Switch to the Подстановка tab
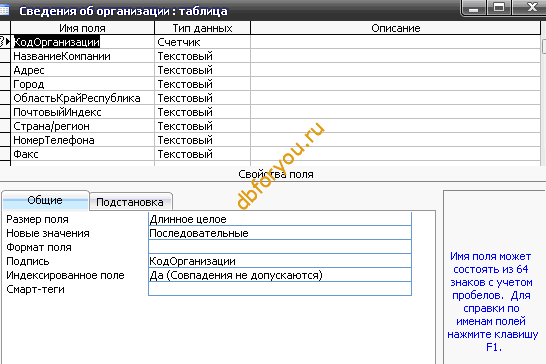The image size is (546, 364). pyautogui.click(x=130, y=202)
